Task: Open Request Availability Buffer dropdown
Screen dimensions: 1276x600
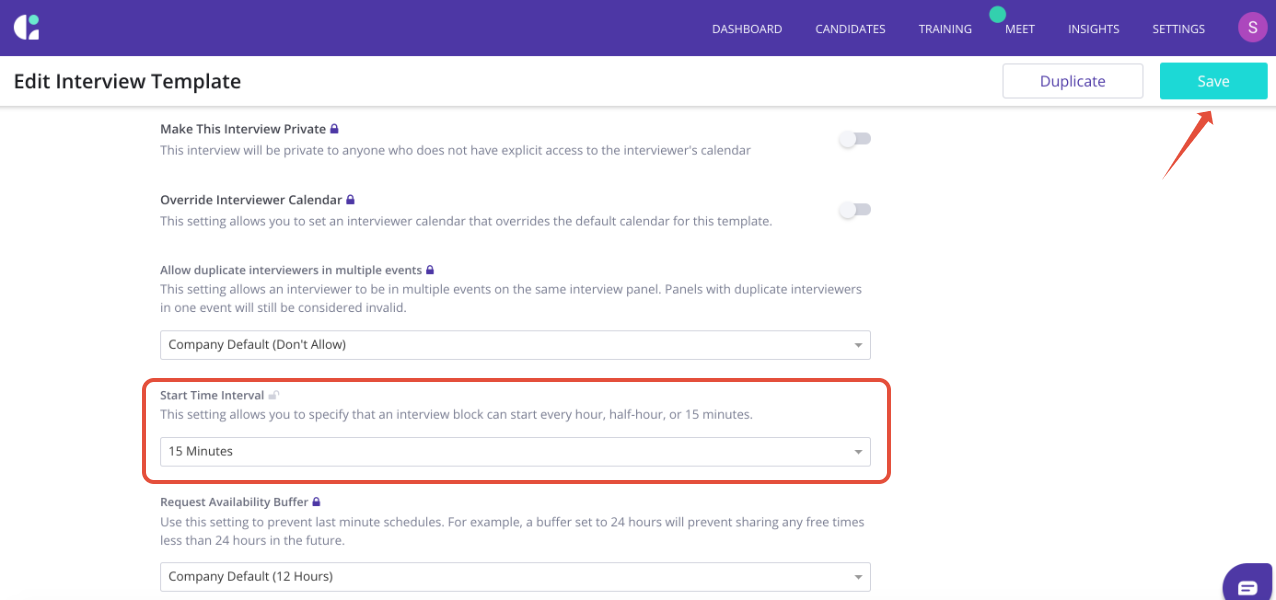Action: coord(515,577)
